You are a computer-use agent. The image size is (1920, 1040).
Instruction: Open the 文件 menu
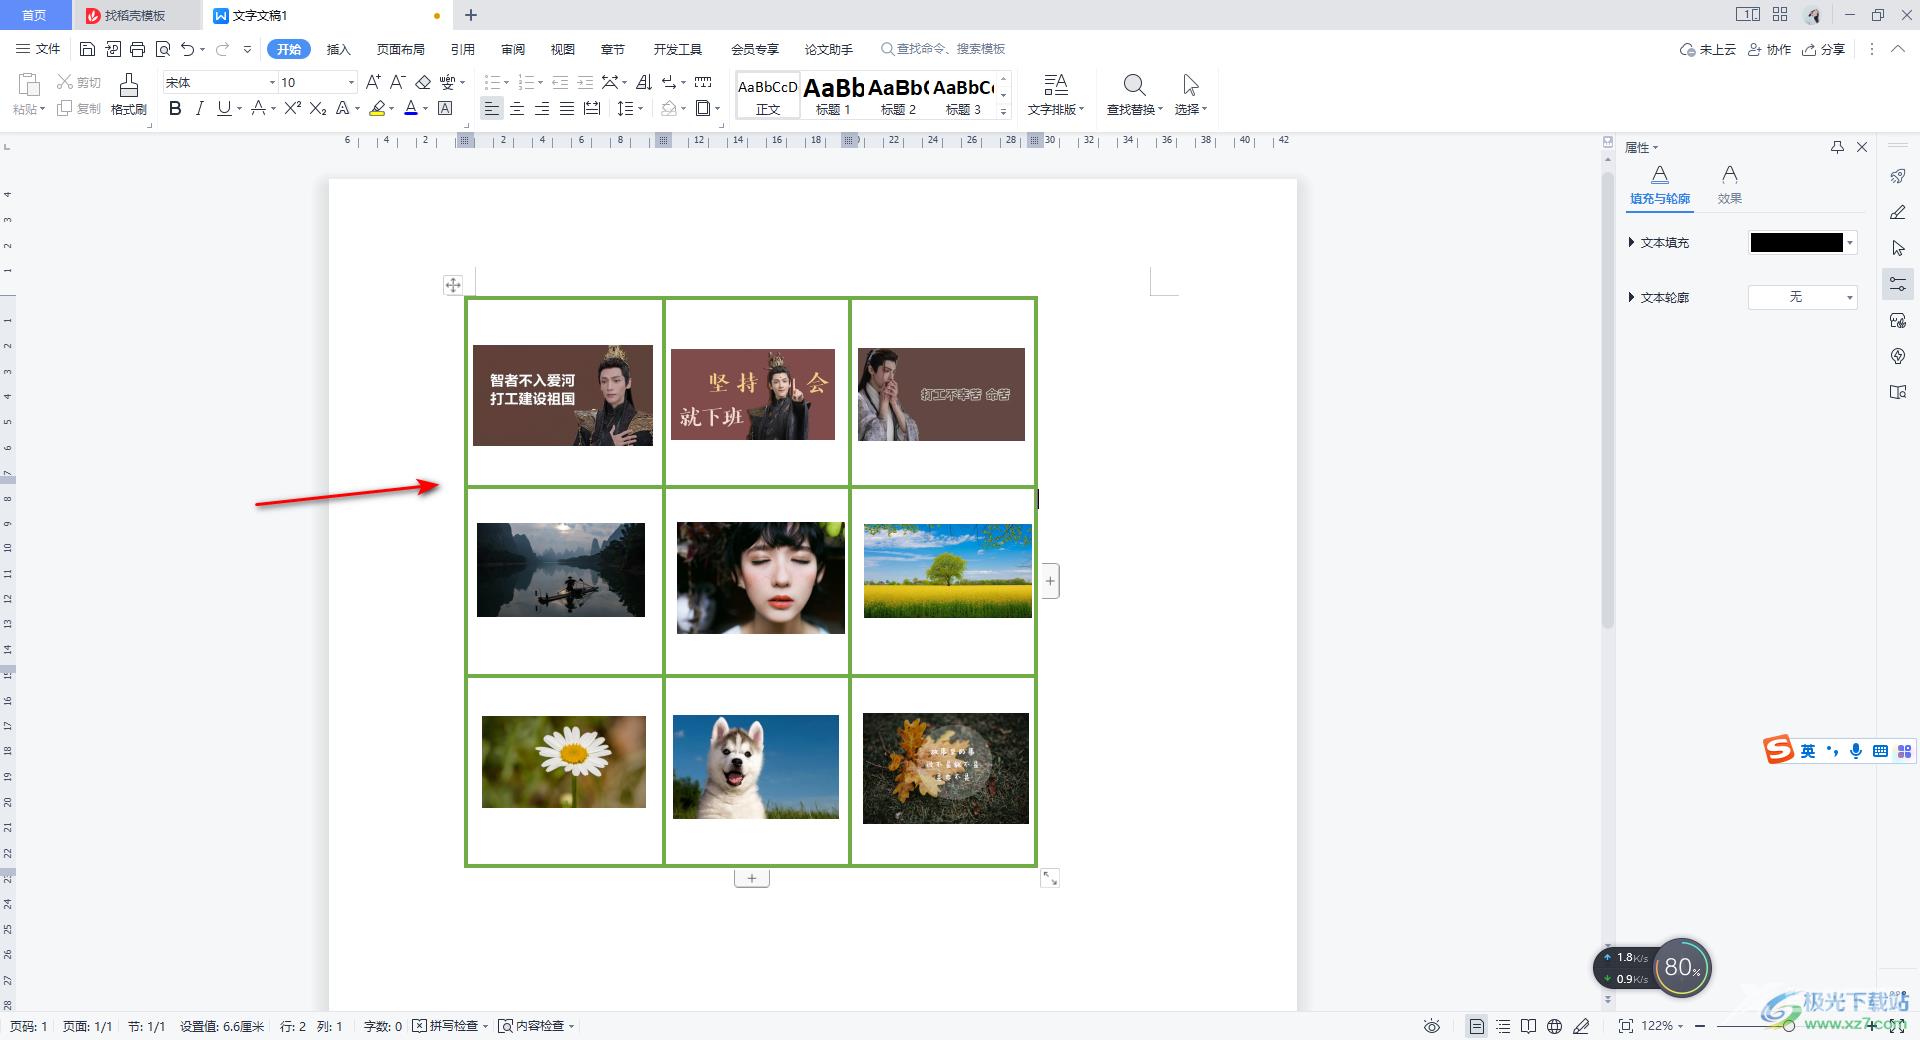point(39,49)
